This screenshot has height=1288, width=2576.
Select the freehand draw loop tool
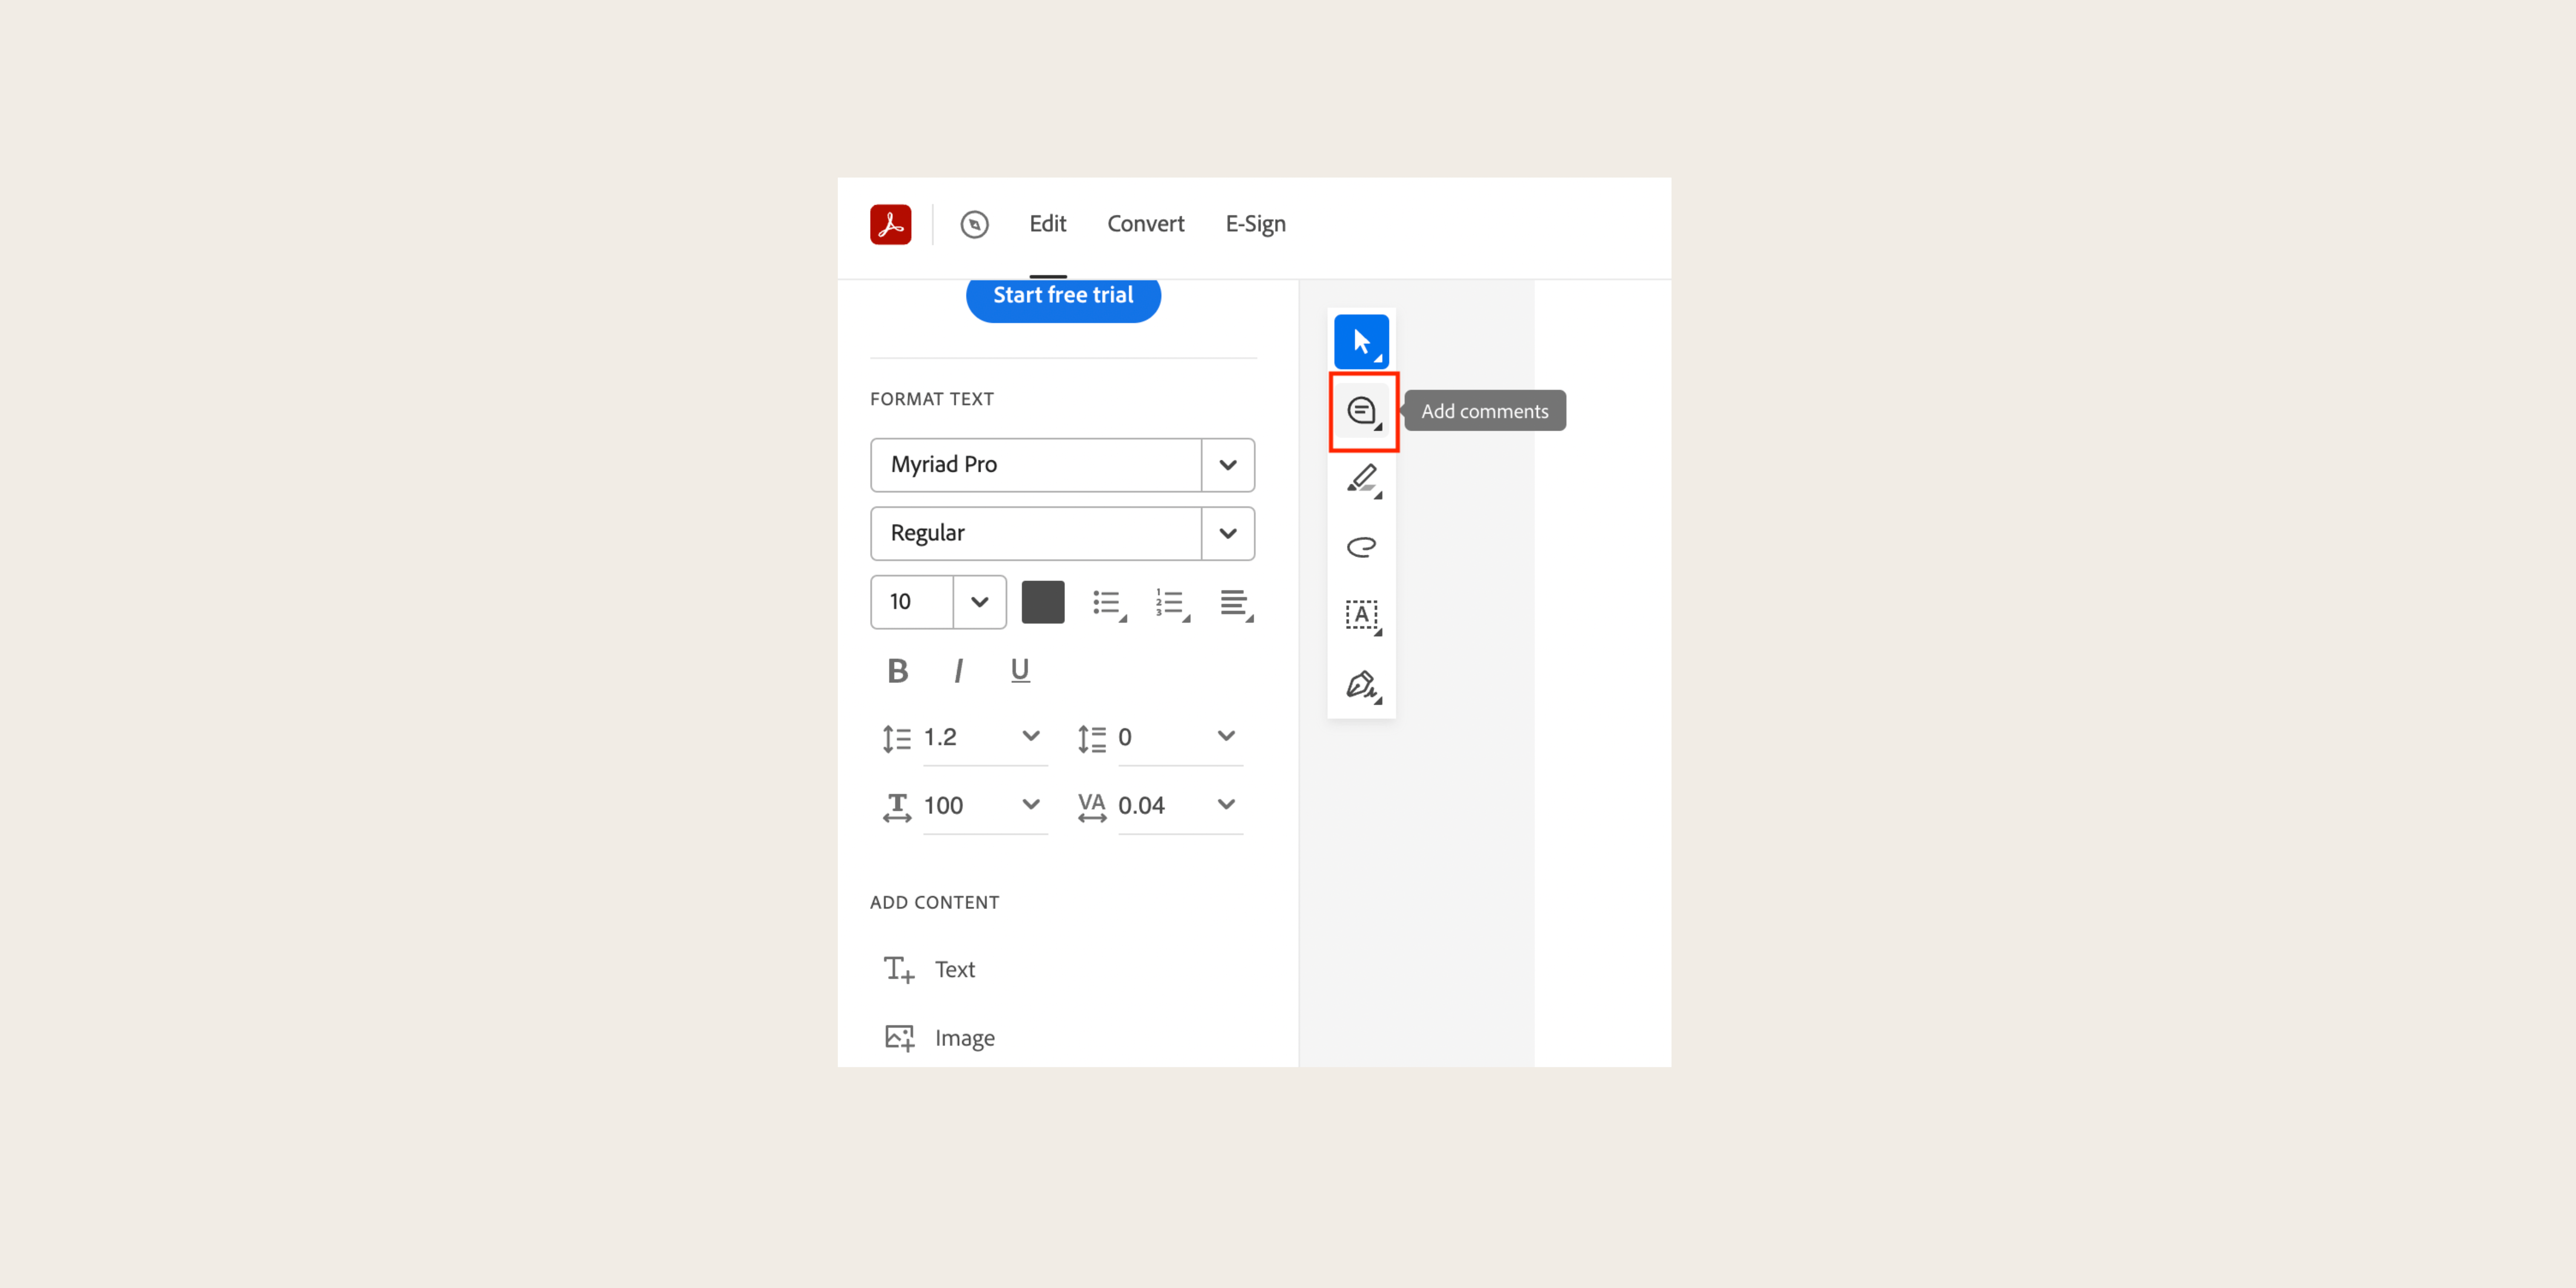(1361, 547)
